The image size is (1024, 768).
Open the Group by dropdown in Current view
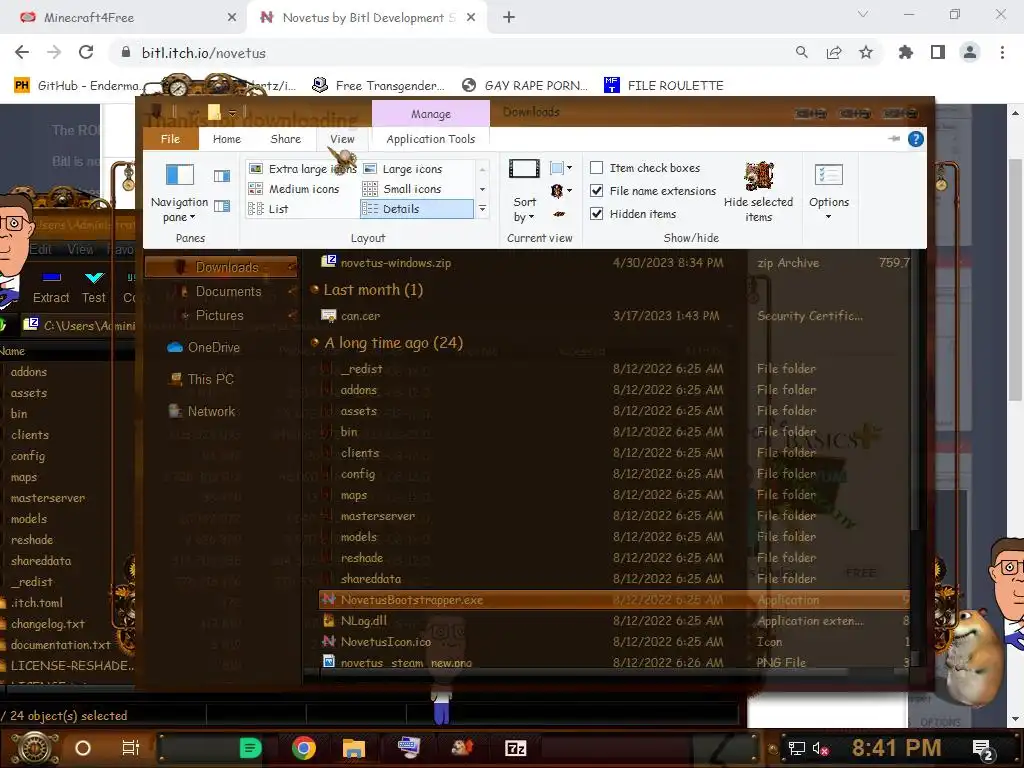click(560, 168)
